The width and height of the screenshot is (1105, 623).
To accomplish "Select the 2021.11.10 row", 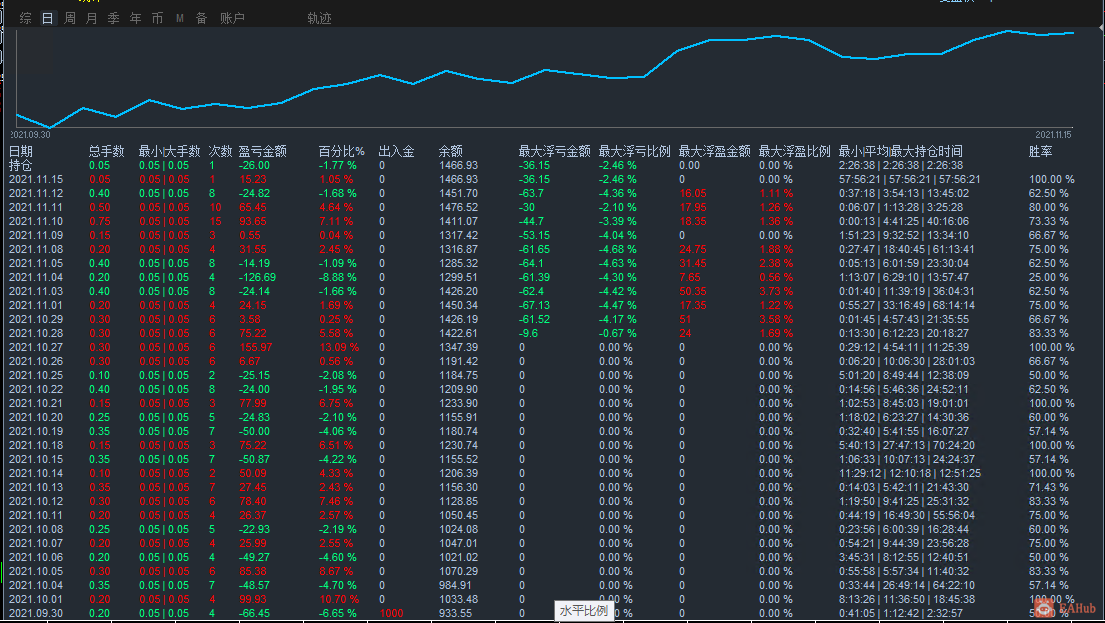I will [x=541, y=221].
